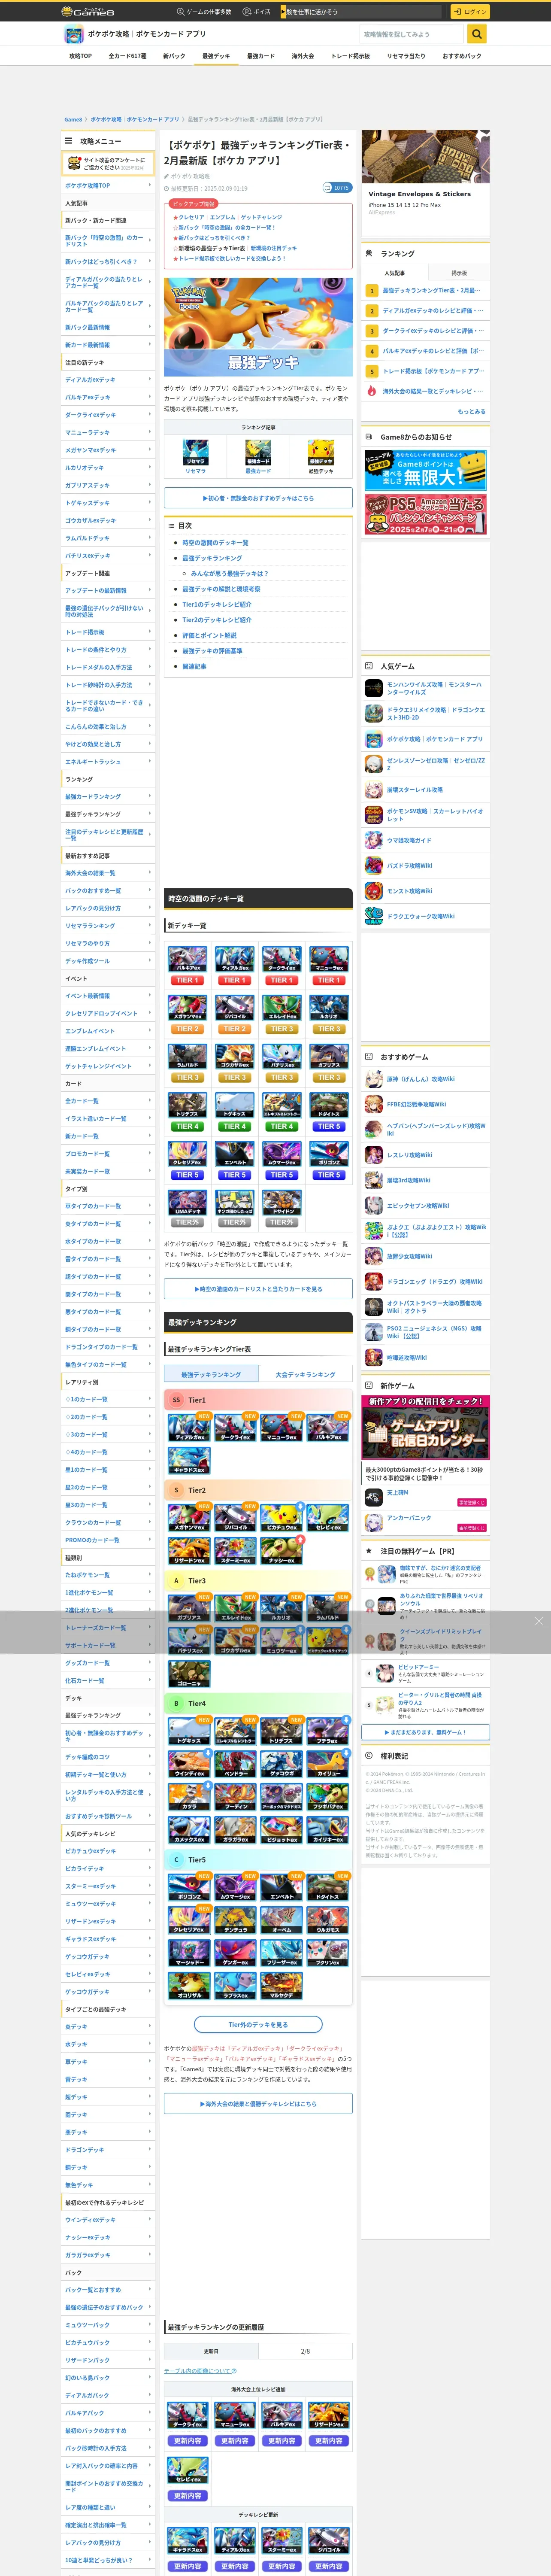
Task: Click まだまだあります。無料ゲーム！ button
Action: tap(426, 1733)
